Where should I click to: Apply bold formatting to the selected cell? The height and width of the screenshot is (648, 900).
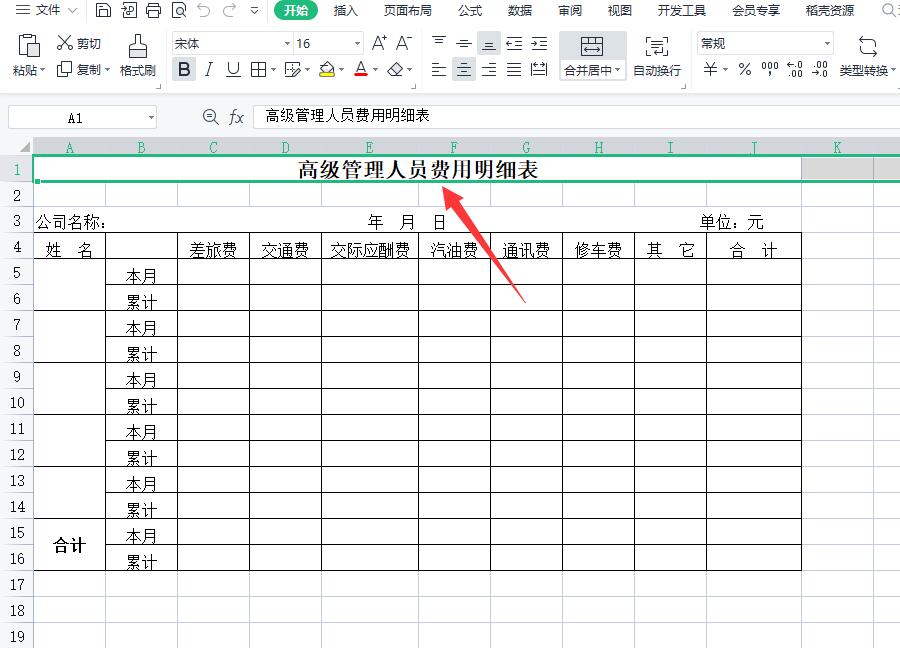click(x=184, y=70)
